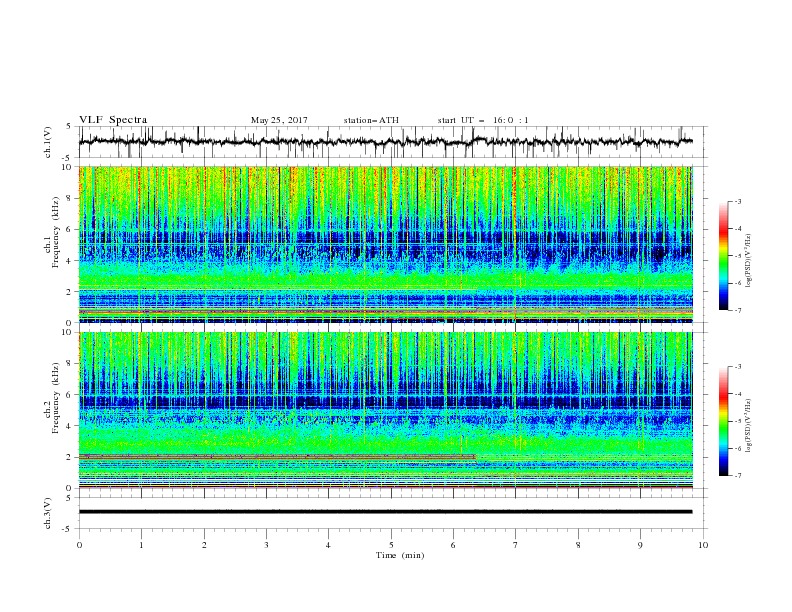This screenshot has width=792, height=612.
Task: Click the ch.1 colorbar next to the upper spectrogram
Action: point(723,256)
